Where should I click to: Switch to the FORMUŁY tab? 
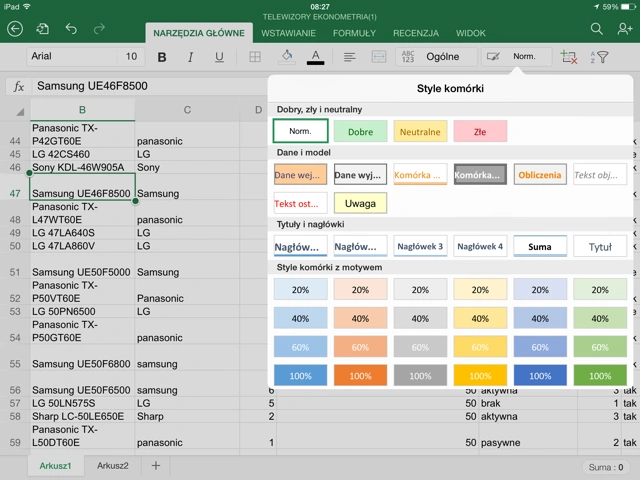point(354,33)
